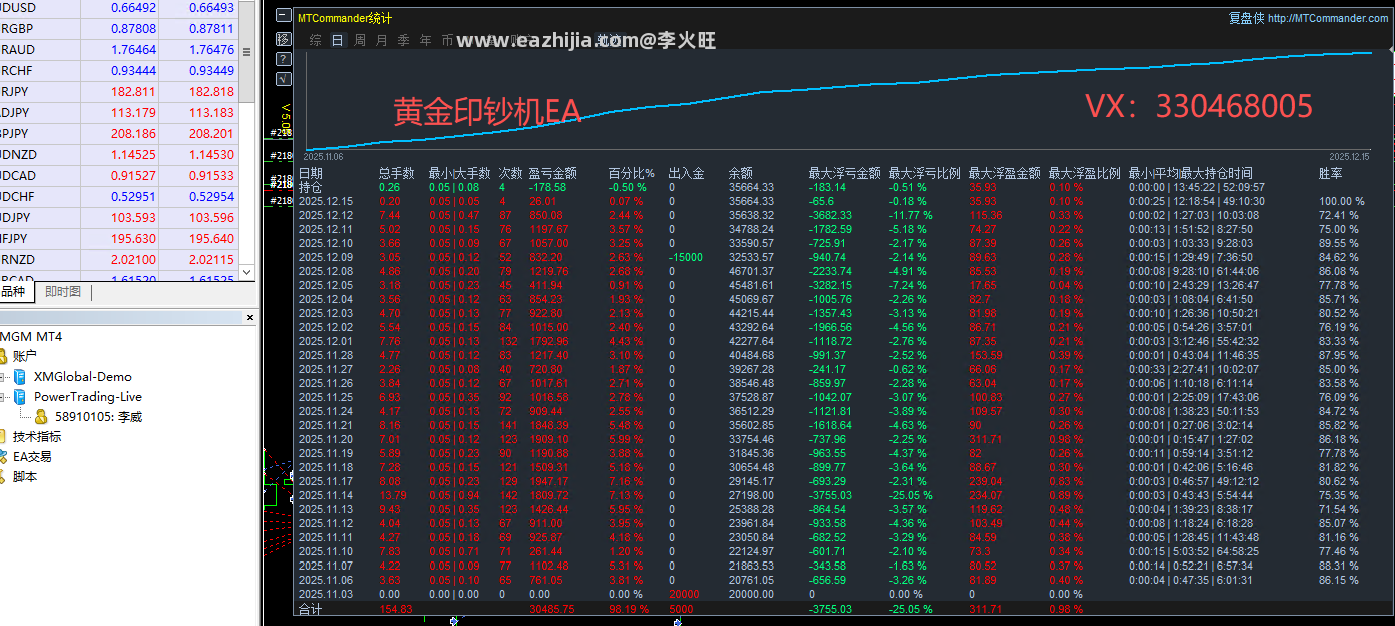This screenshot has width=1395, height=626.
Task: Click Market Watch ask price 195.640
Action: click(210, 238)
